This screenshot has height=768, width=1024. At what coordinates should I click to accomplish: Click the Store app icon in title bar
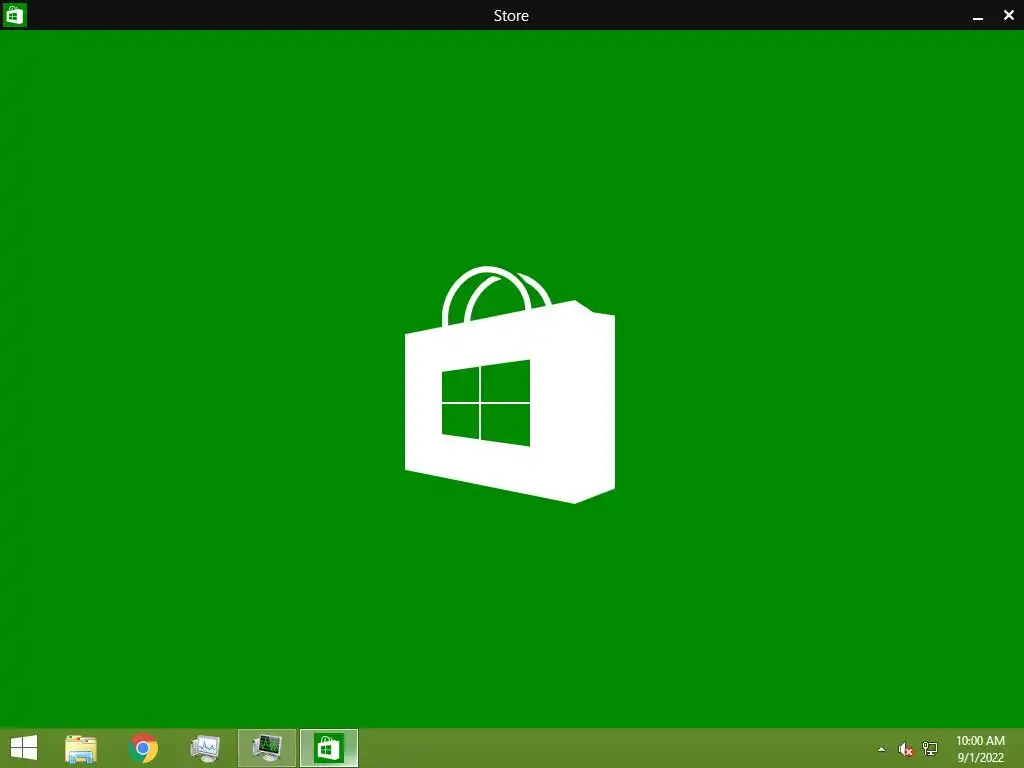click(14, 14)
